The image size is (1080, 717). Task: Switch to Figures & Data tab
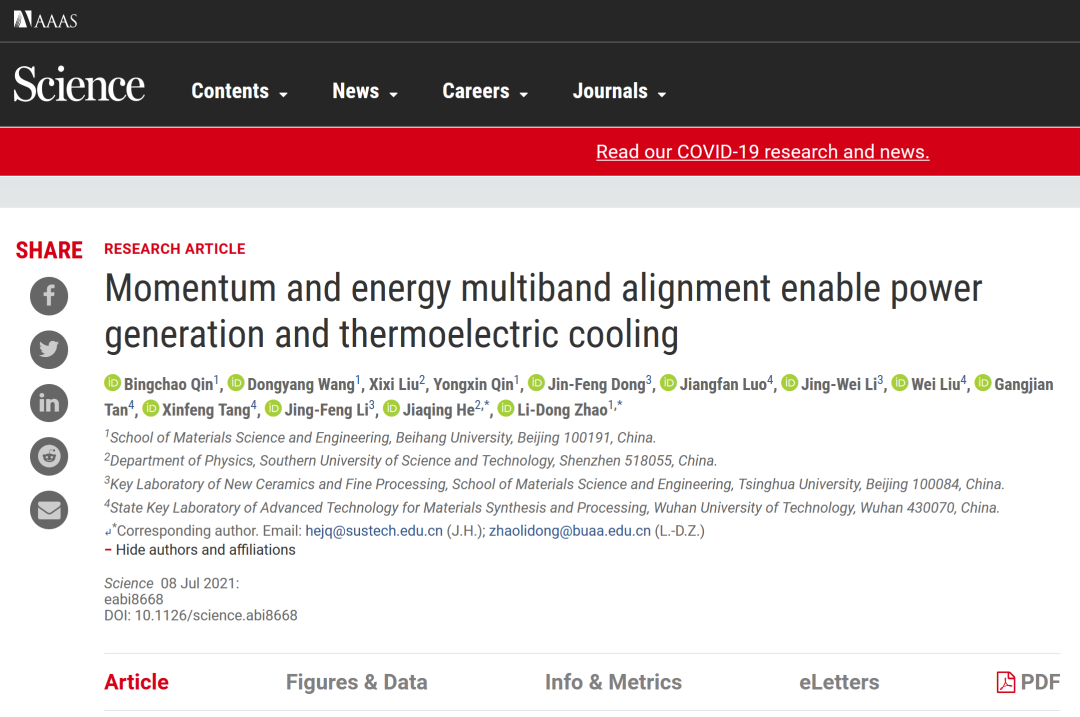356,683
